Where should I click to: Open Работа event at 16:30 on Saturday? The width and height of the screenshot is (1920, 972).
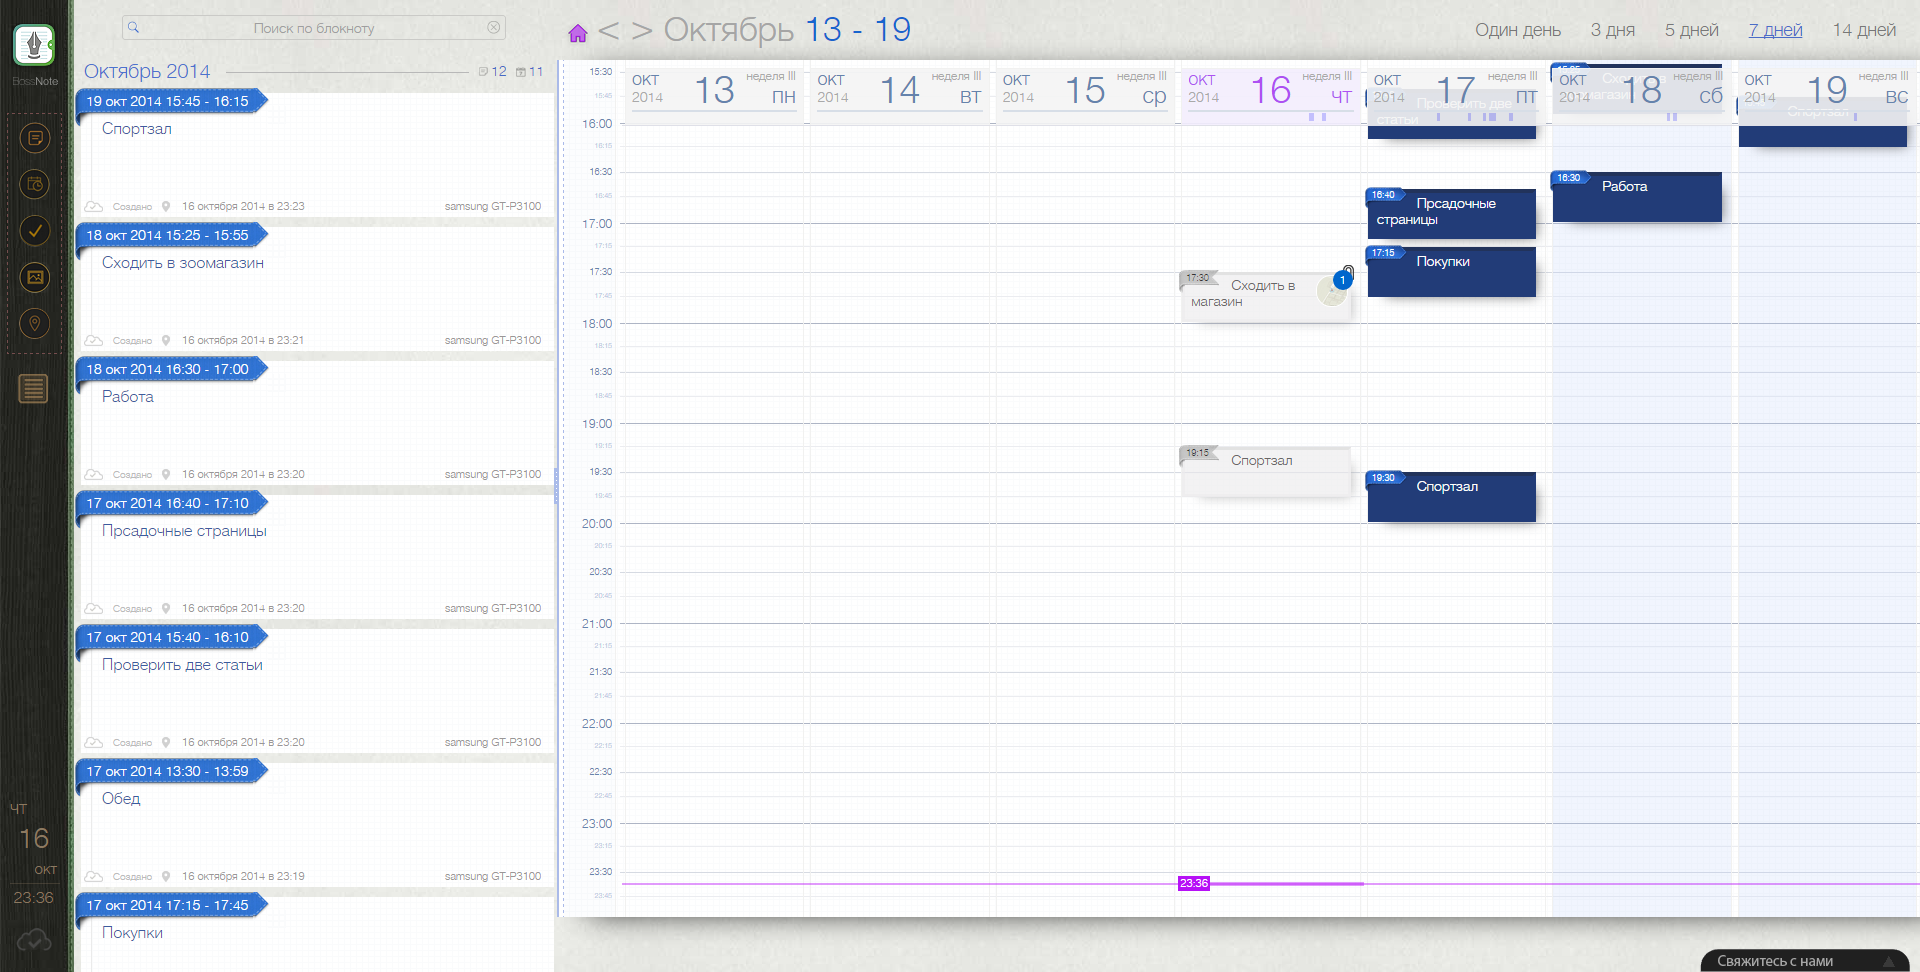coord(1637,196)
